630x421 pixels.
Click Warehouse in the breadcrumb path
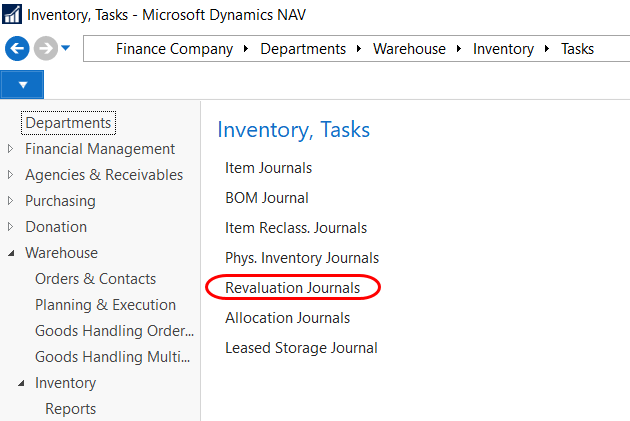coord(410,49)
